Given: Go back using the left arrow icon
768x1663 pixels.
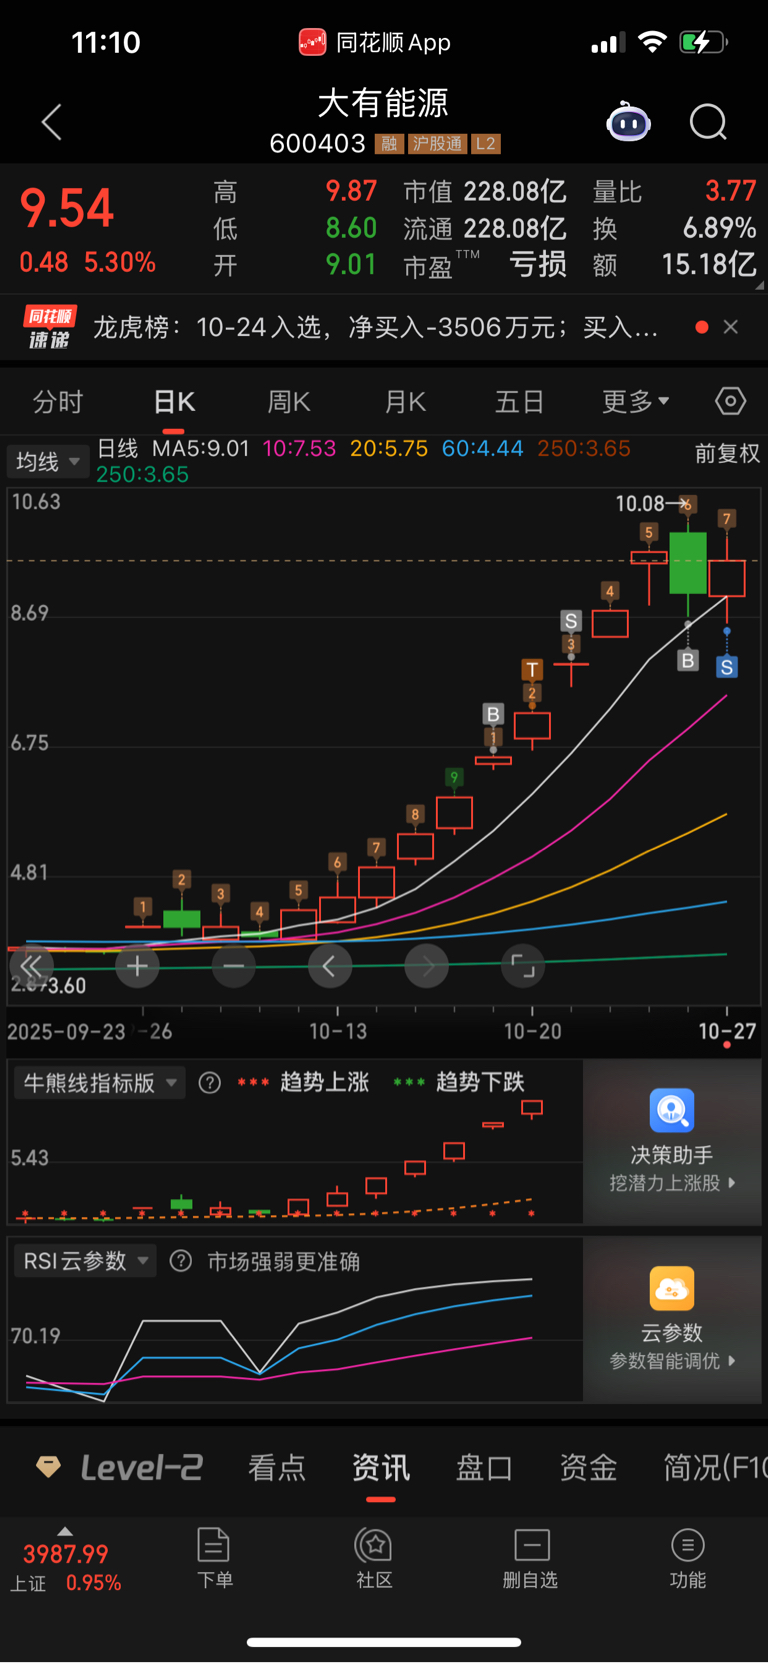Looking at the screenshot, I should pos(52,122).
